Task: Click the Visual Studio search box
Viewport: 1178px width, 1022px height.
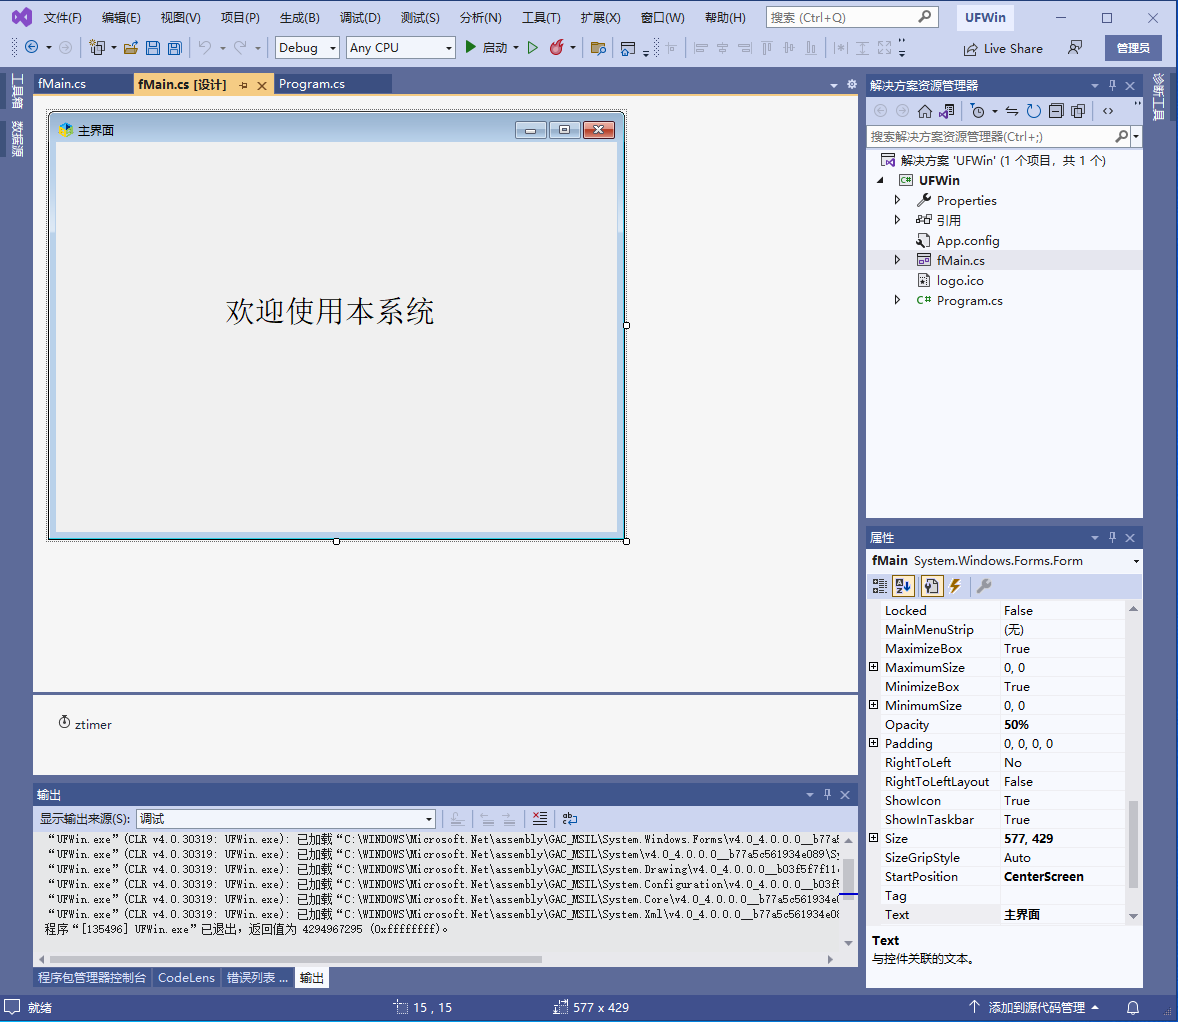Action: (851, 17)
